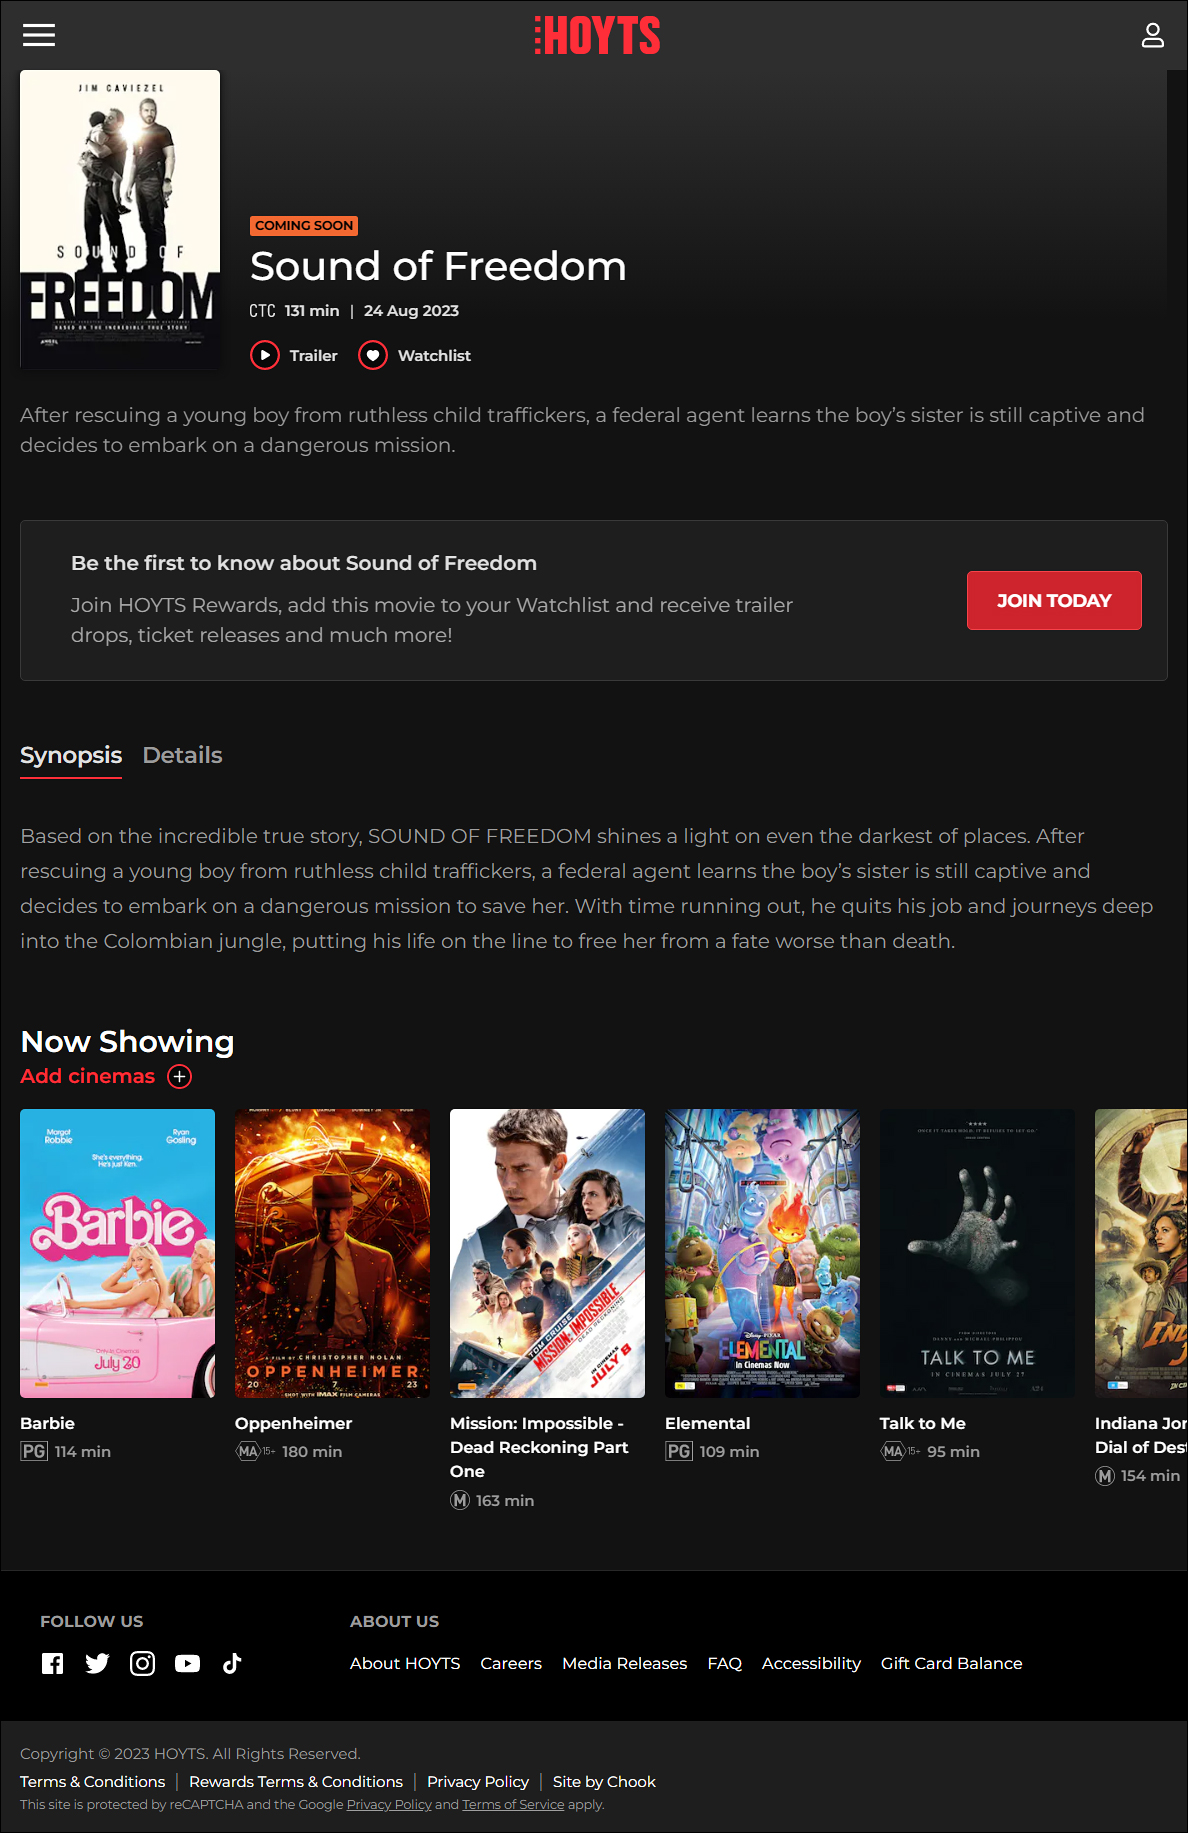Click the 24 Aug 2023 release date
The image size is (1188, 1833).
[411, 311]
